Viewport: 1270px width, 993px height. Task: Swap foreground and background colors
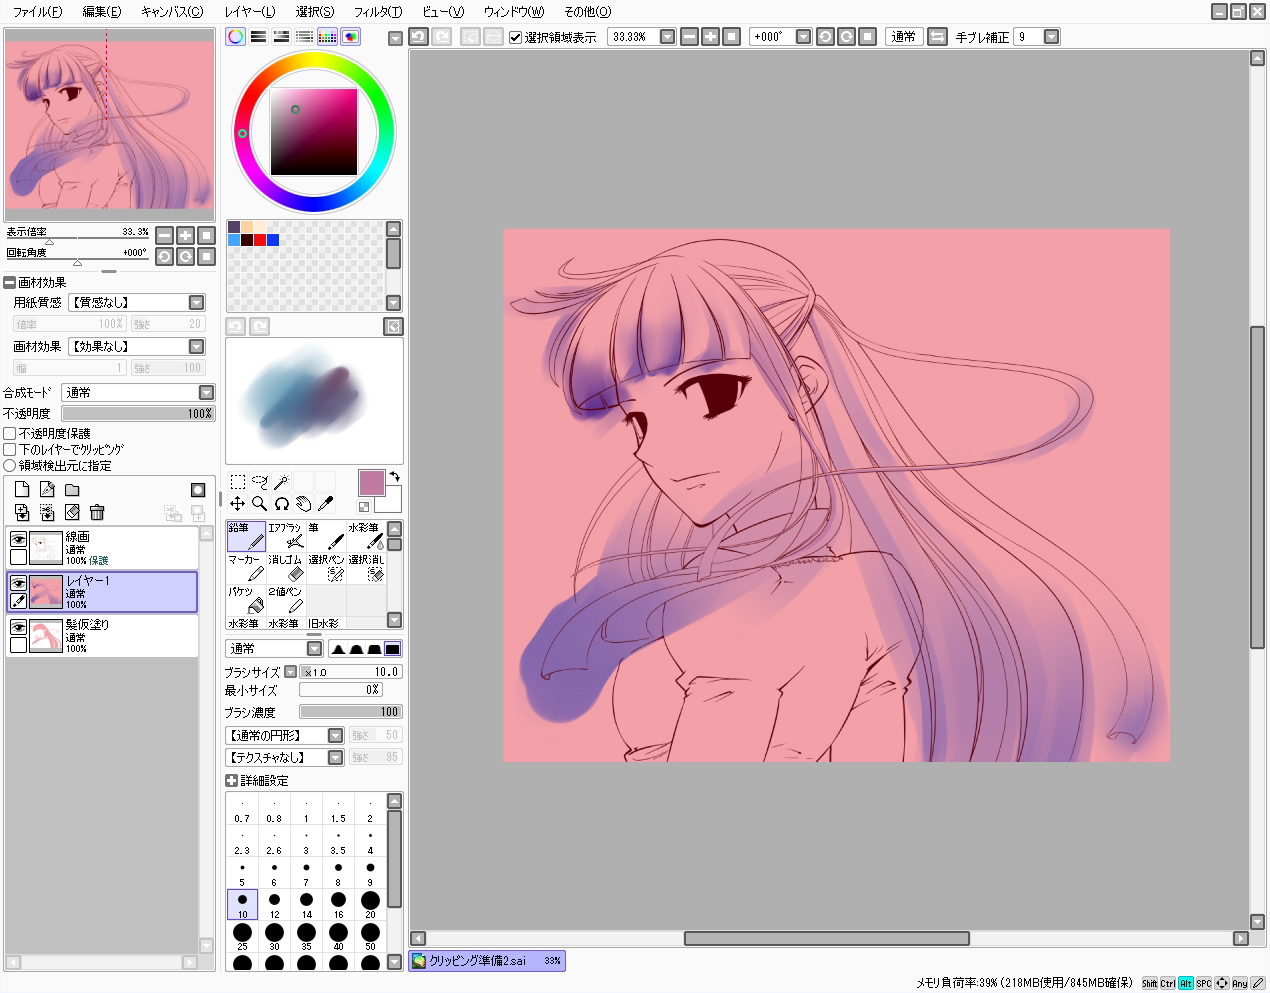[395, 476]
